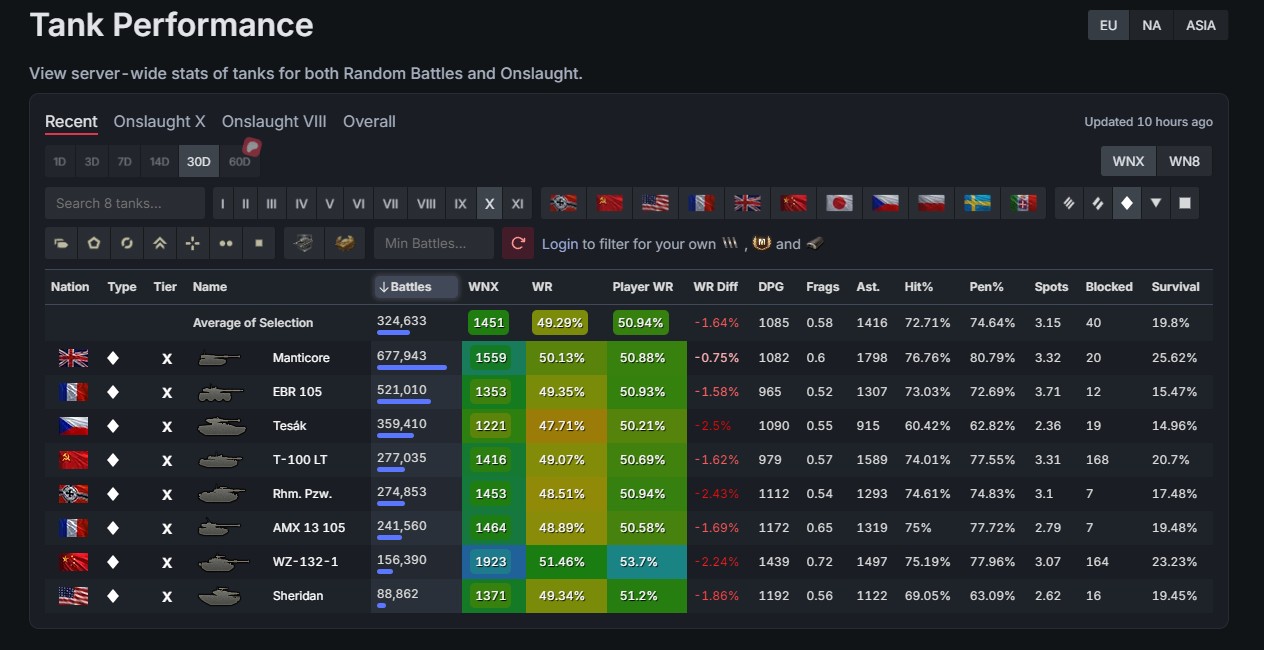
Task: Select the tank destroyer triangle class icon
Action: pyautogui.click(x=1156, y=203)
